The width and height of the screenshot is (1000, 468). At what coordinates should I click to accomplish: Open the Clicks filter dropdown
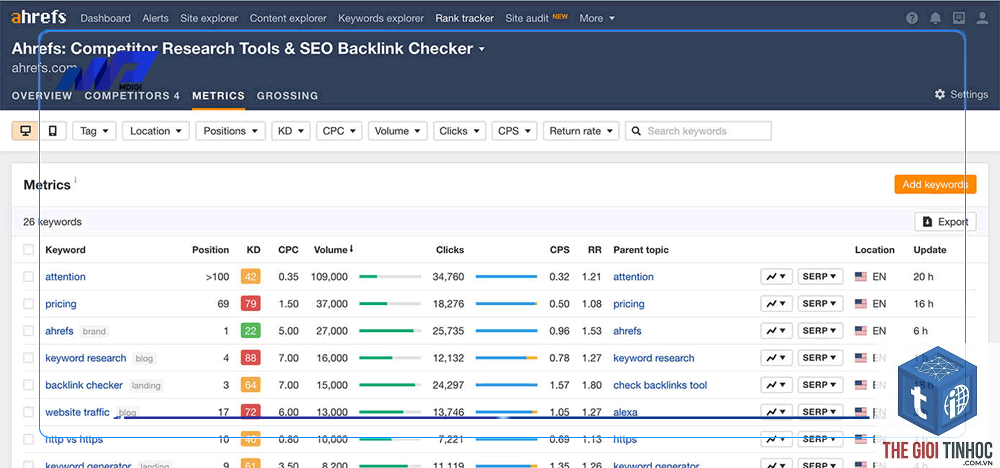click(459, 131)
